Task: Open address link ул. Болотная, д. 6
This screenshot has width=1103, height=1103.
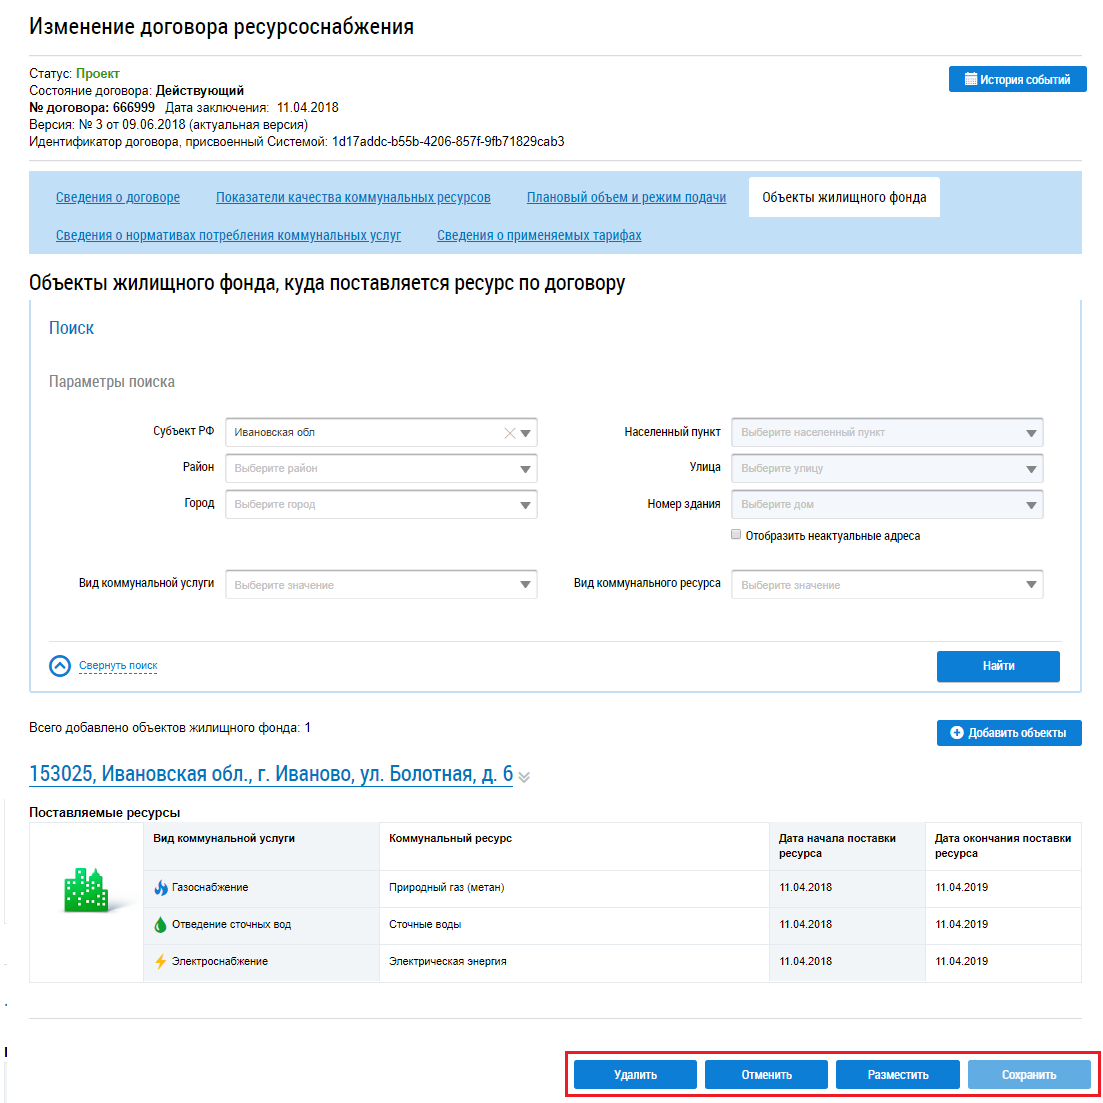Action: click(x=271, y=774)
